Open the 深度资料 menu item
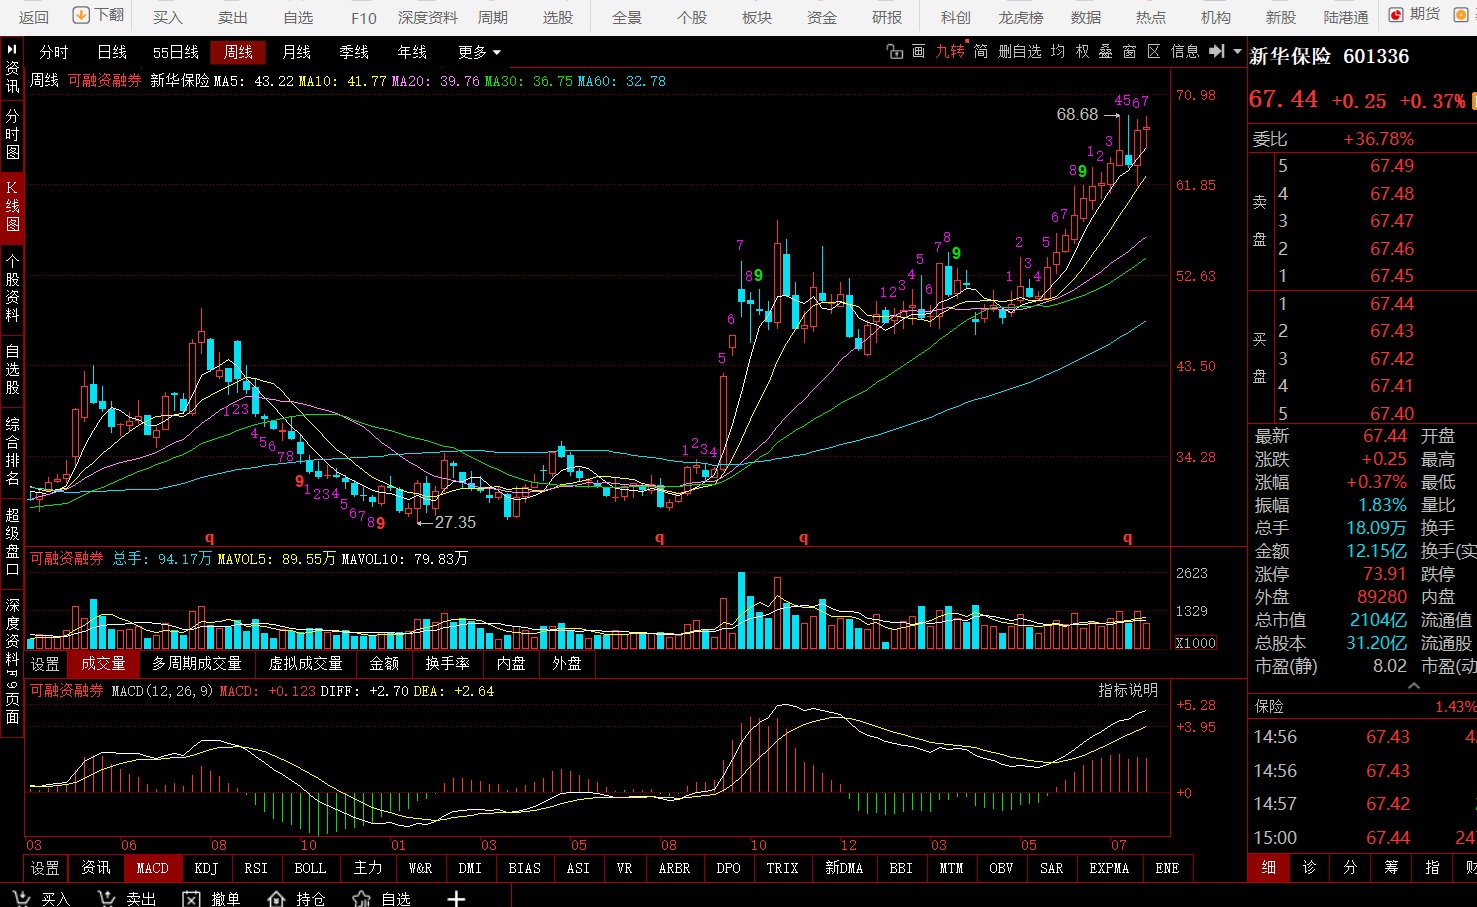This screenshot has height=907, width=1477. pos(428,17)
